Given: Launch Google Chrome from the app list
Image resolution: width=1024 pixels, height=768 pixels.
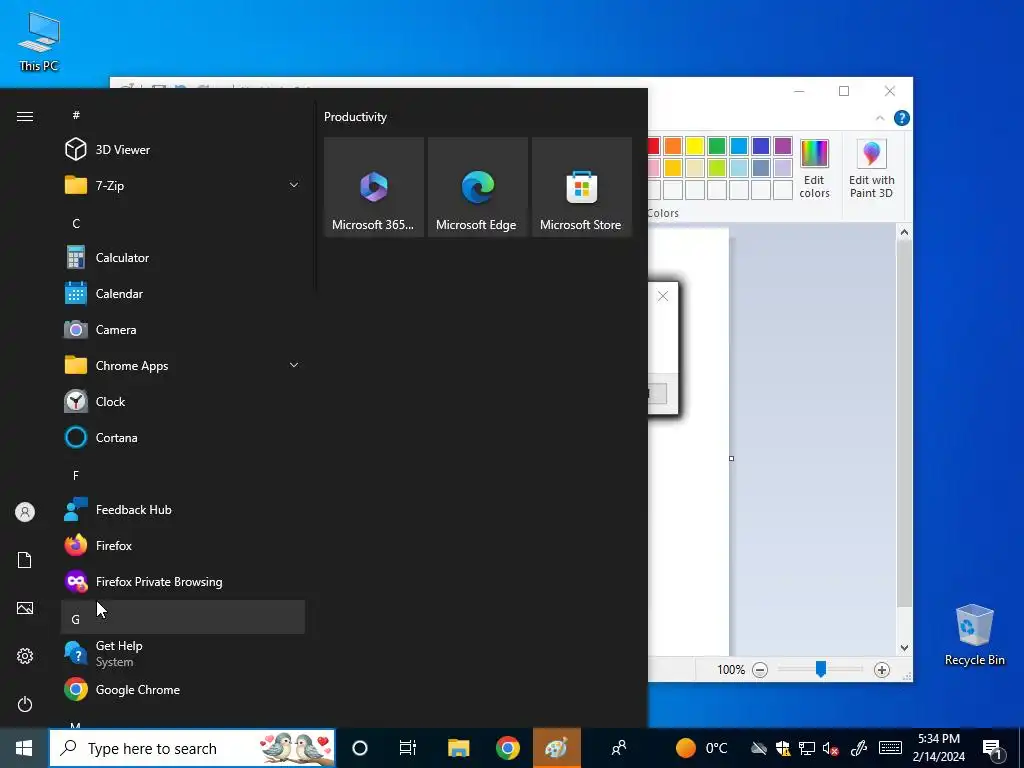Looking at the screenshot, I should click(x=183, y=689).
